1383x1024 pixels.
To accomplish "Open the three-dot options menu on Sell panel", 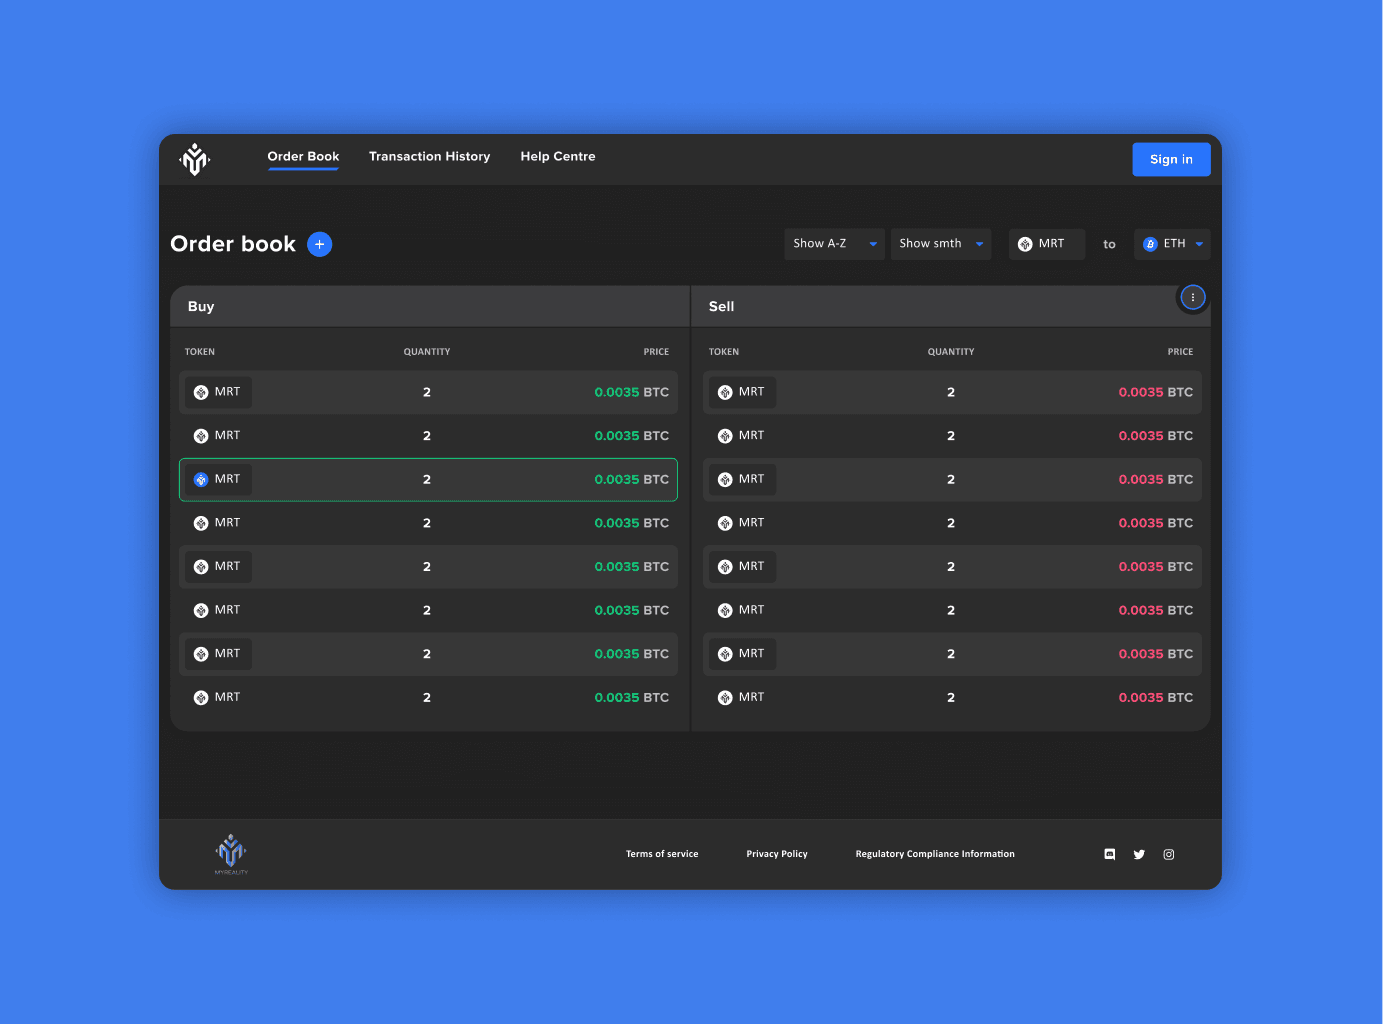I will pyautogui.click(x=1192, y=298).
